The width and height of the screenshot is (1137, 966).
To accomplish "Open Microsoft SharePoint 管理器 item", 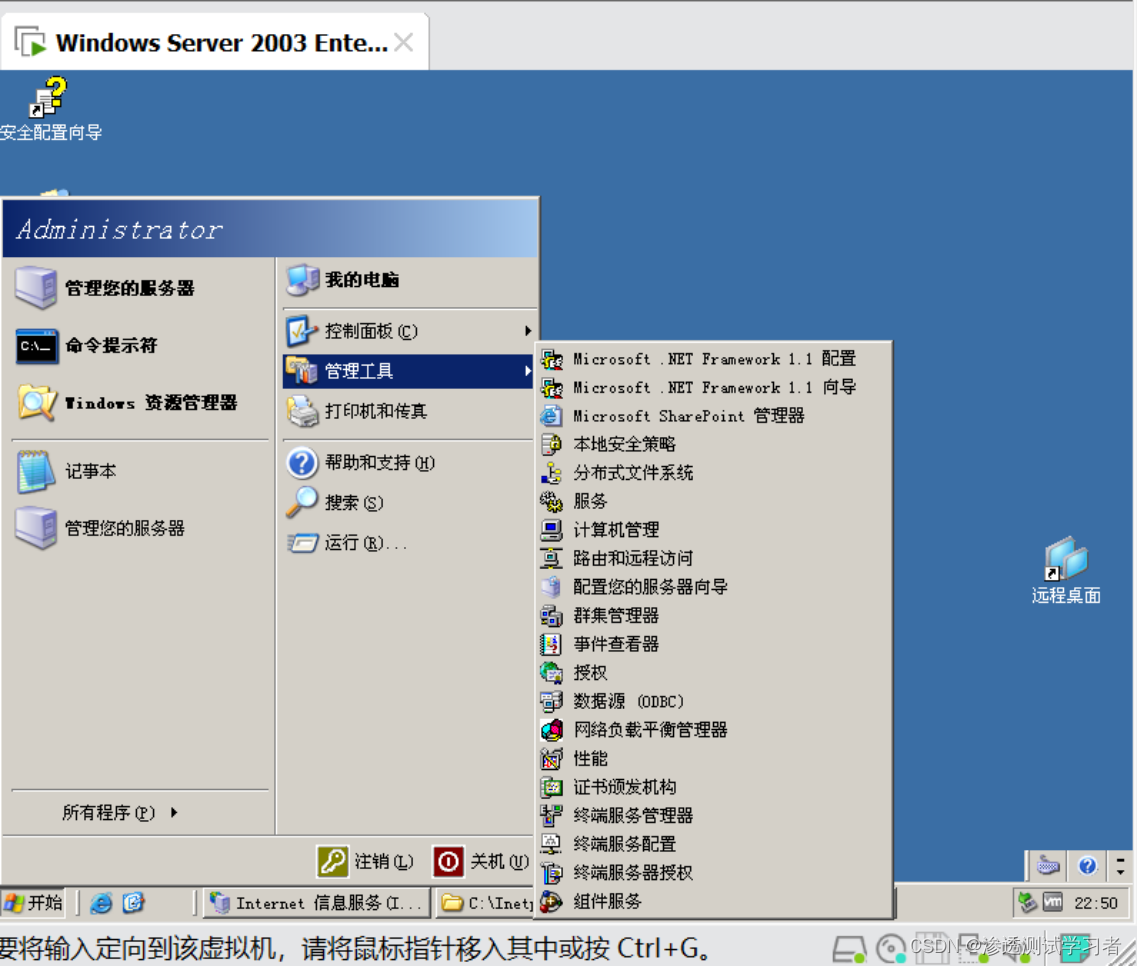I will (714, 416).
